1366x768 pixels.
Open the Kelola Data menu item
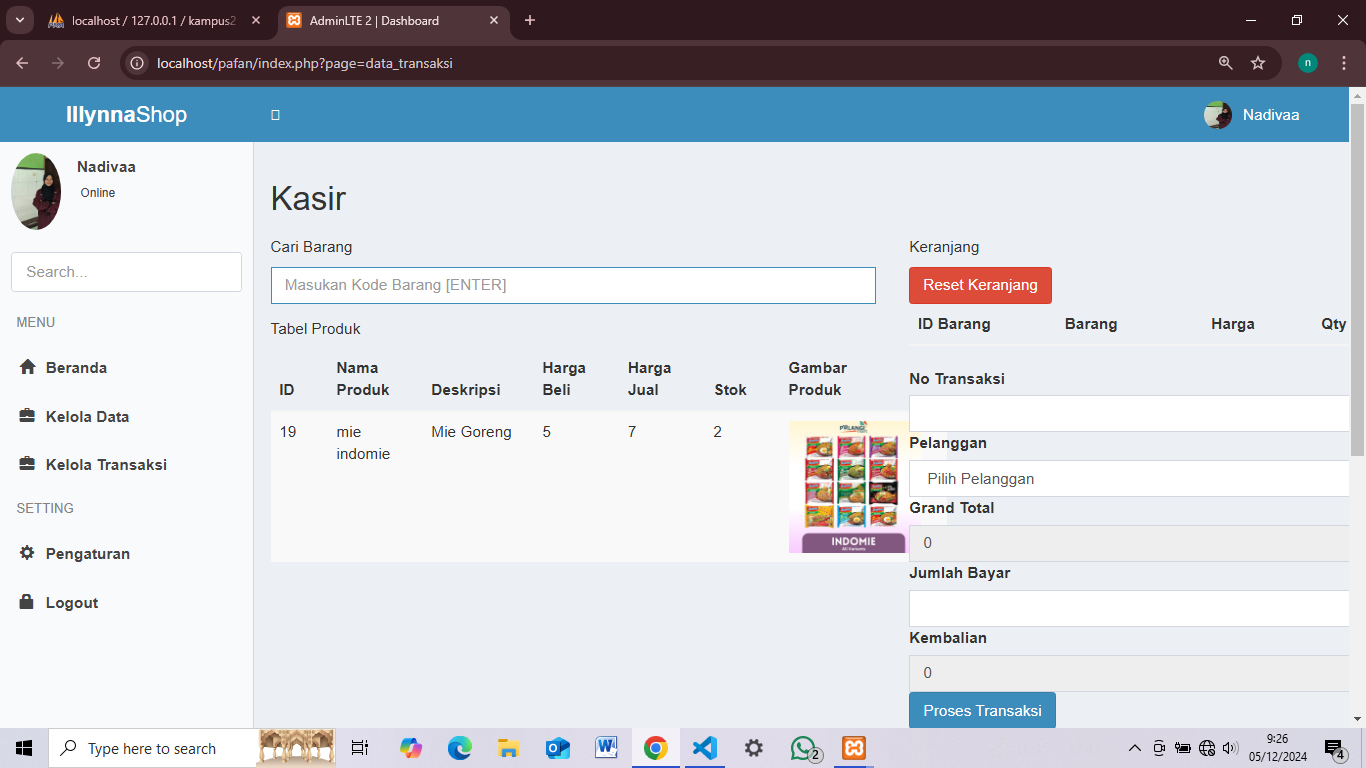(x=87, y=416)
